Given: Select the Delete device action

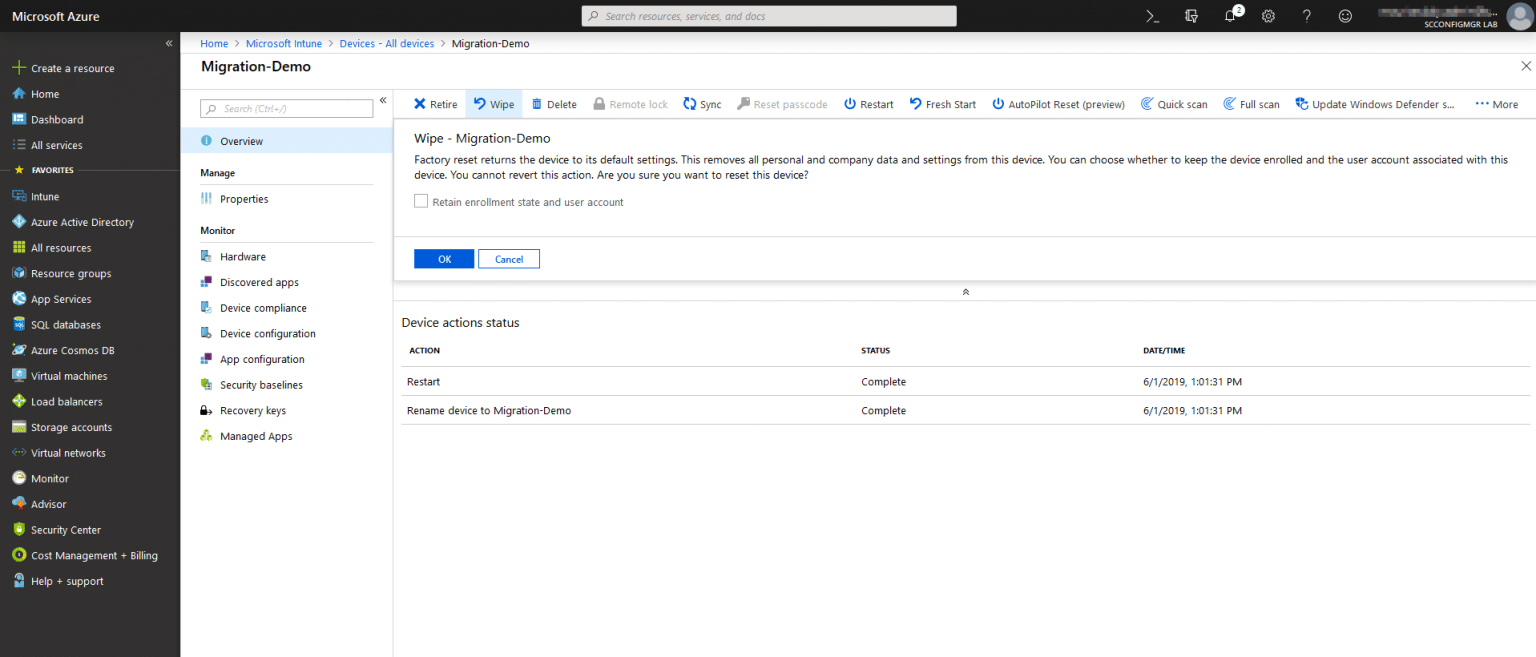Looking at the screenshot, I should point(553,104).
